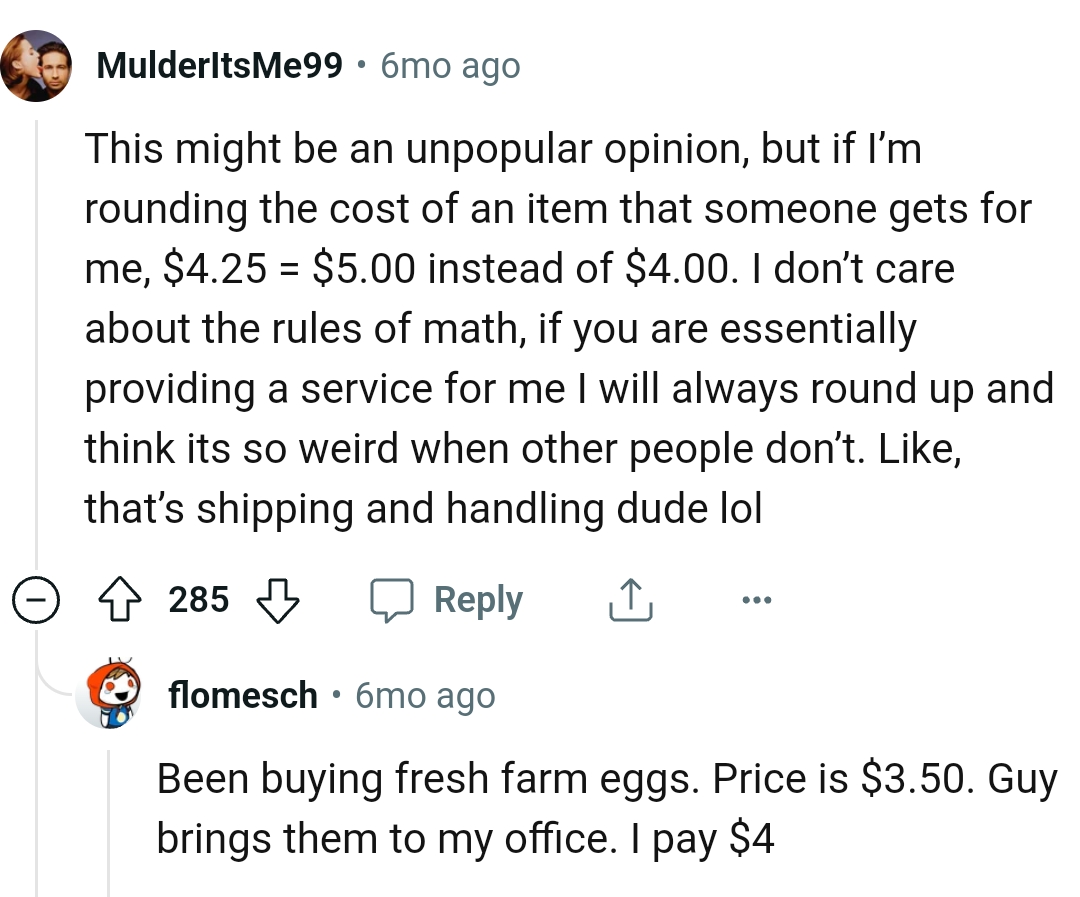1080x897 pixels.
Task: Click flomesch's Snoo avatar
Action: click(x=112, y=695)
